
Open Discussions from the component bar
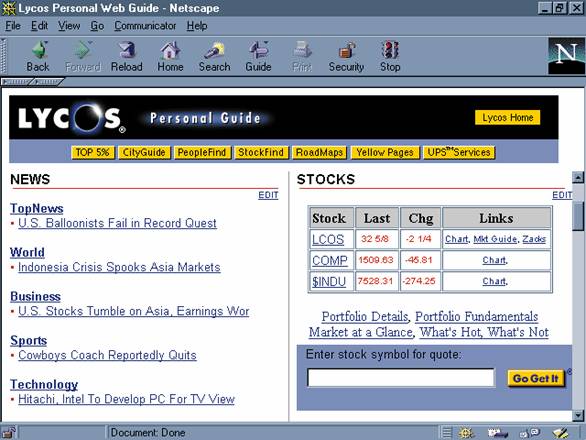click(x=530, y=433)
